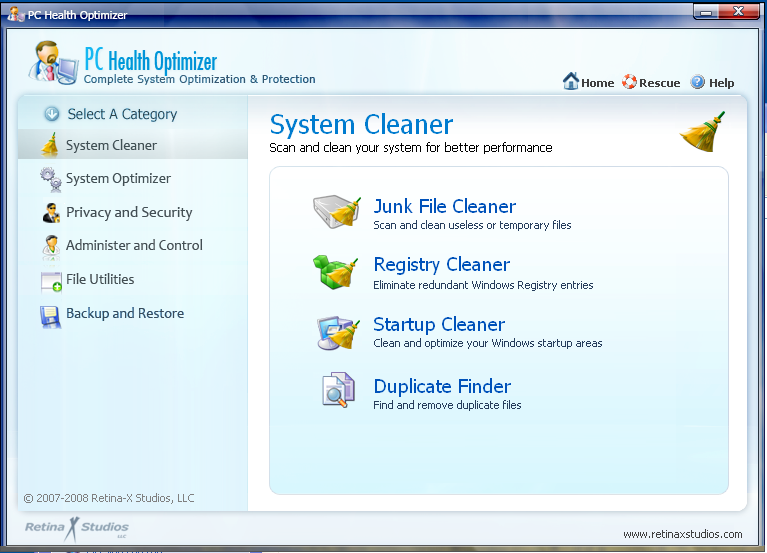This screenshot has height=553, width=767.
Task: Click the Home text link
Action: (x=598, y=83)
